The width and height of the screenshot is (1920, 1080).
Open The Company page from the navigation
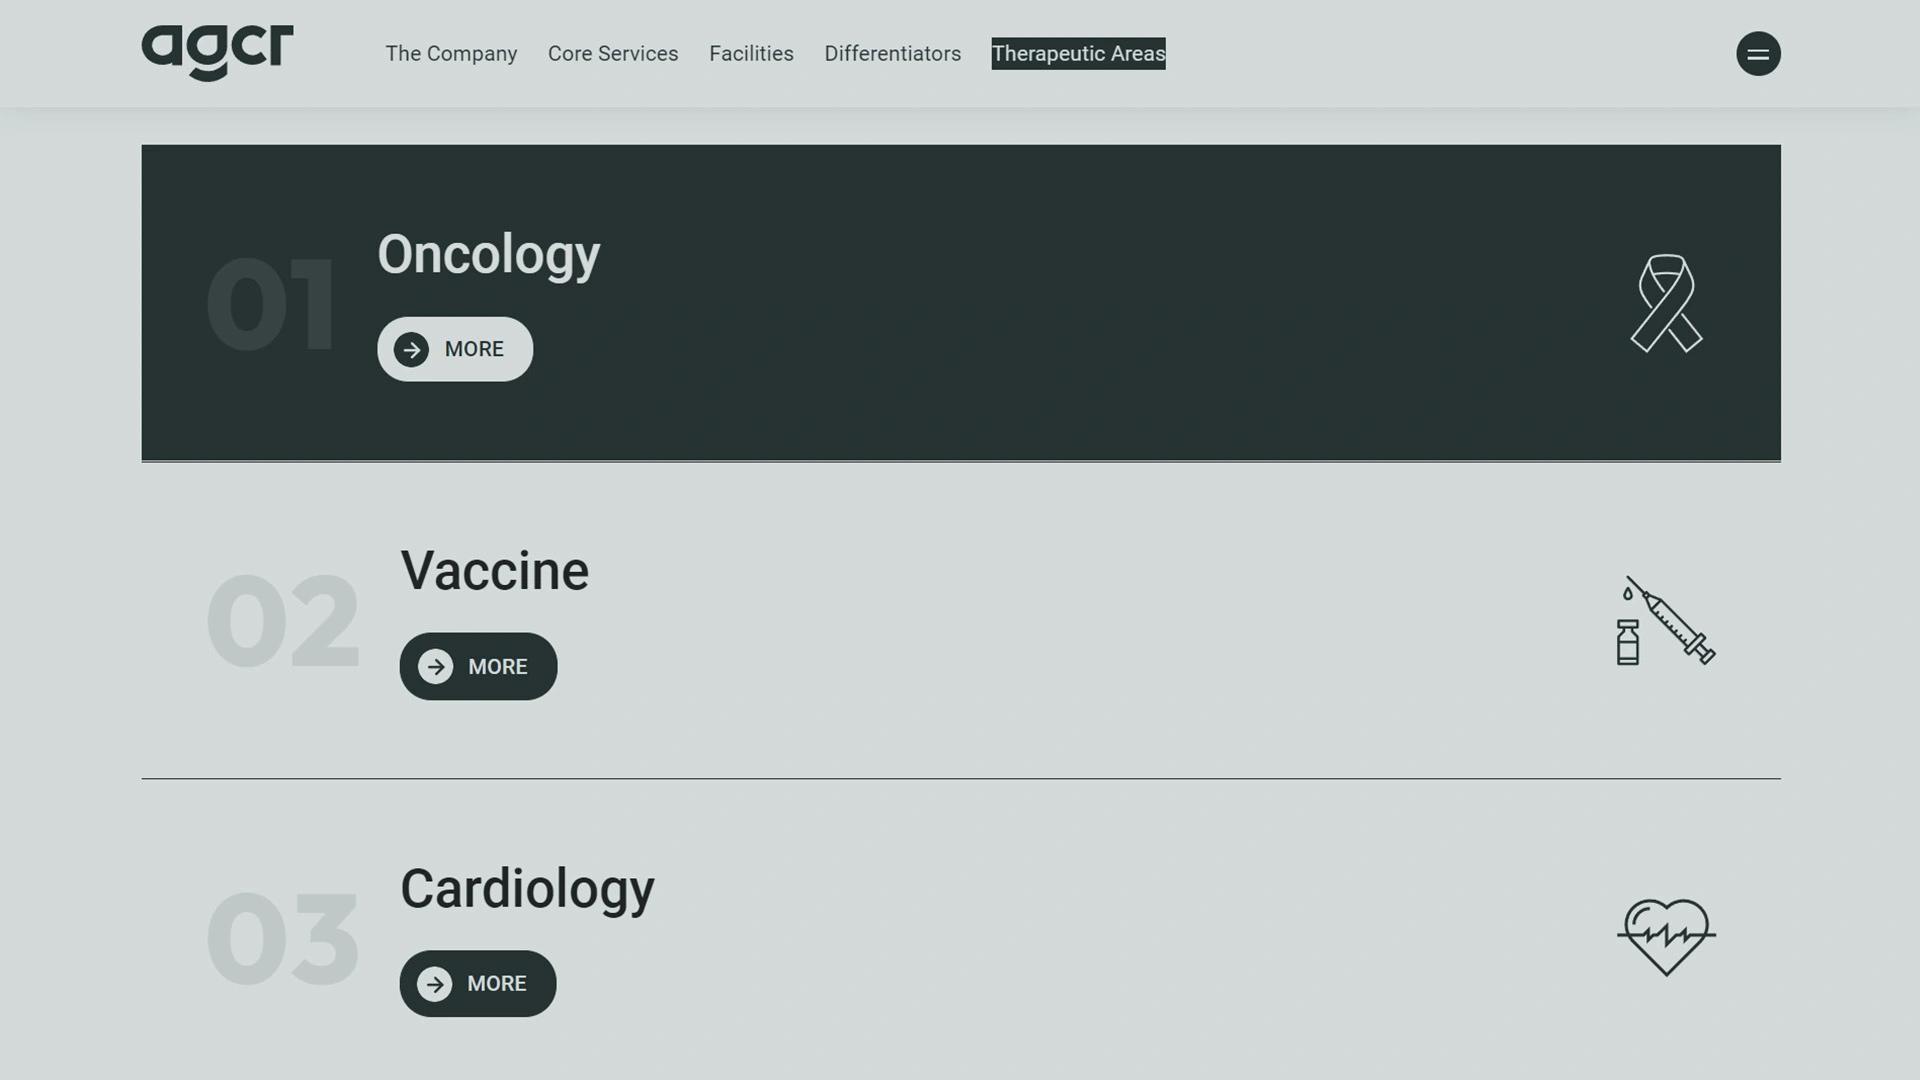pos(451,54)
